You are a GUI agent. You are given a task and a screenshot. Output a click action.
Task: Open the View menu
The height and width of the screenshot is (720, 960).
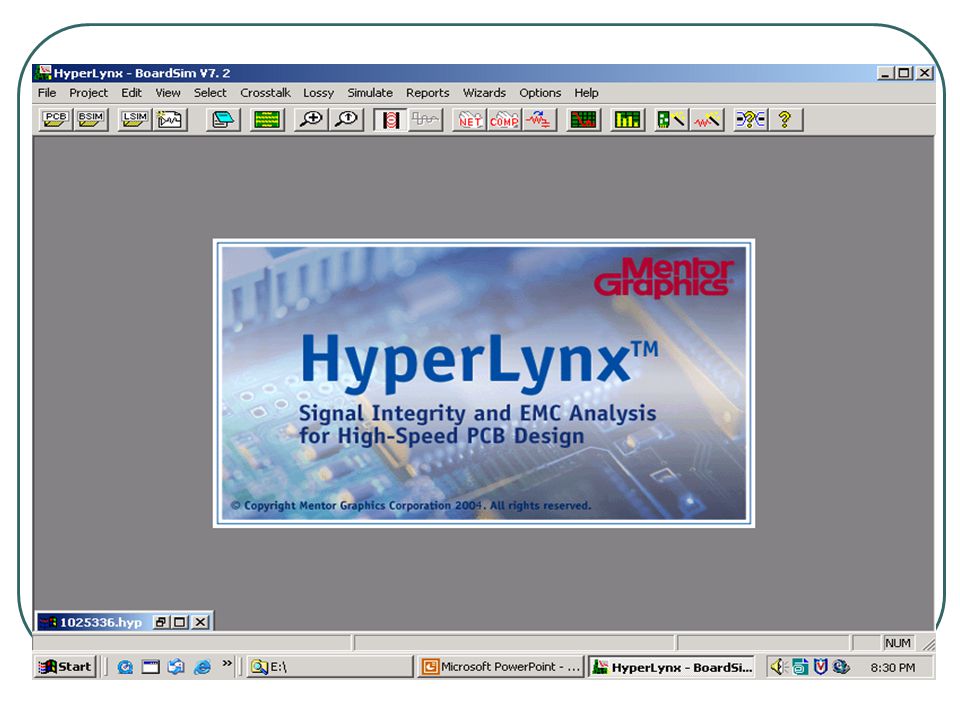(x=167, y=92)
